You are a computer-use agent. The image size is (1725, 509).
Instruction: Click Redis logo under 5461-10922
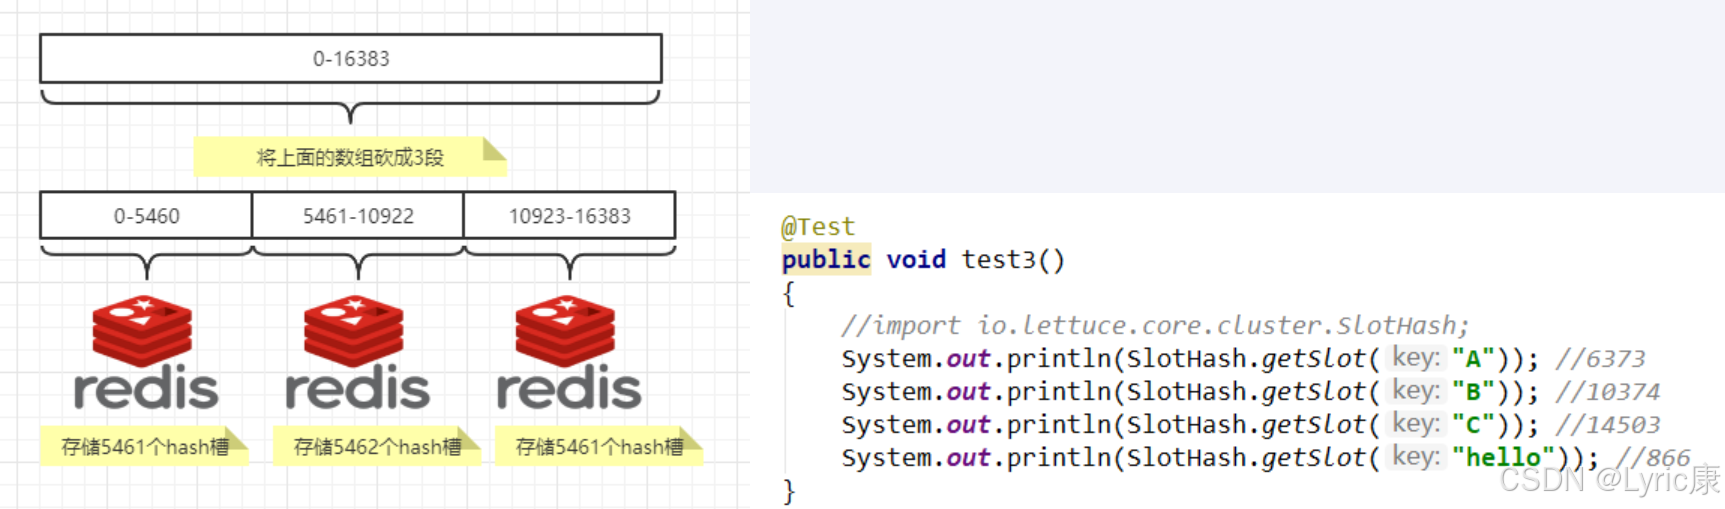pos(358,353)
